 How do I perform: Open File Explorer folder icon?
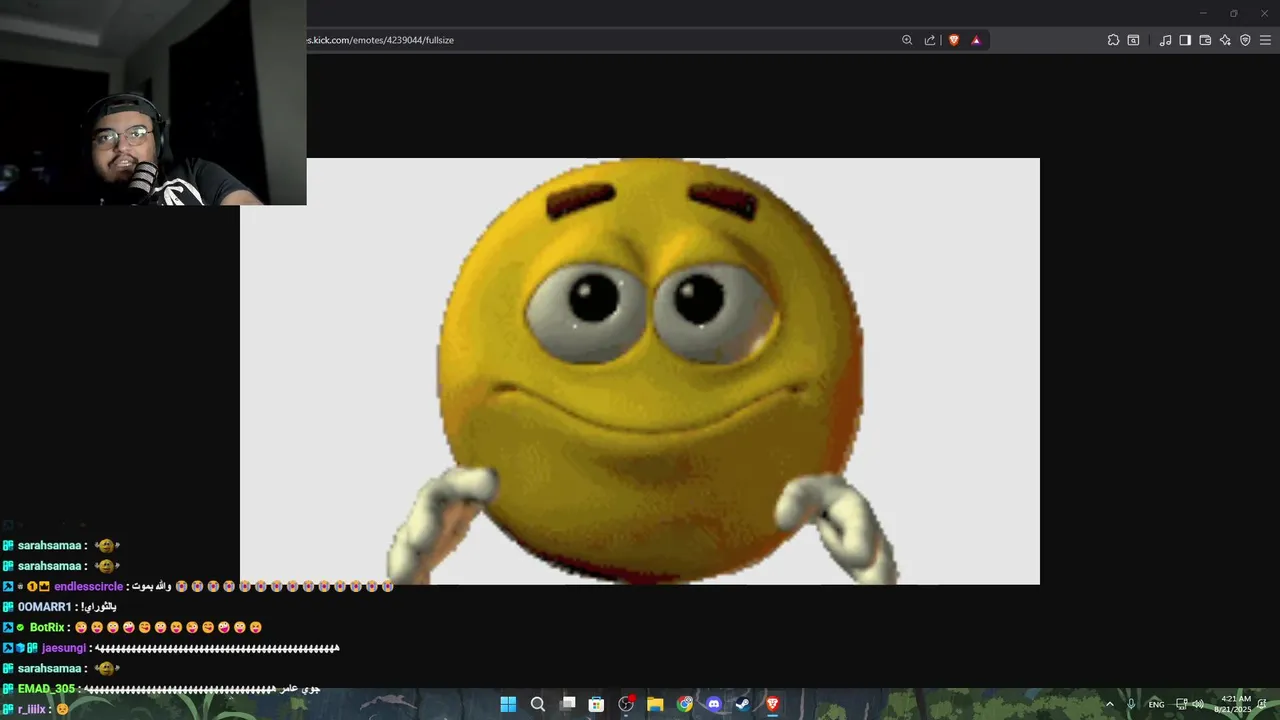pyautogui.click(x=655, y=704)
